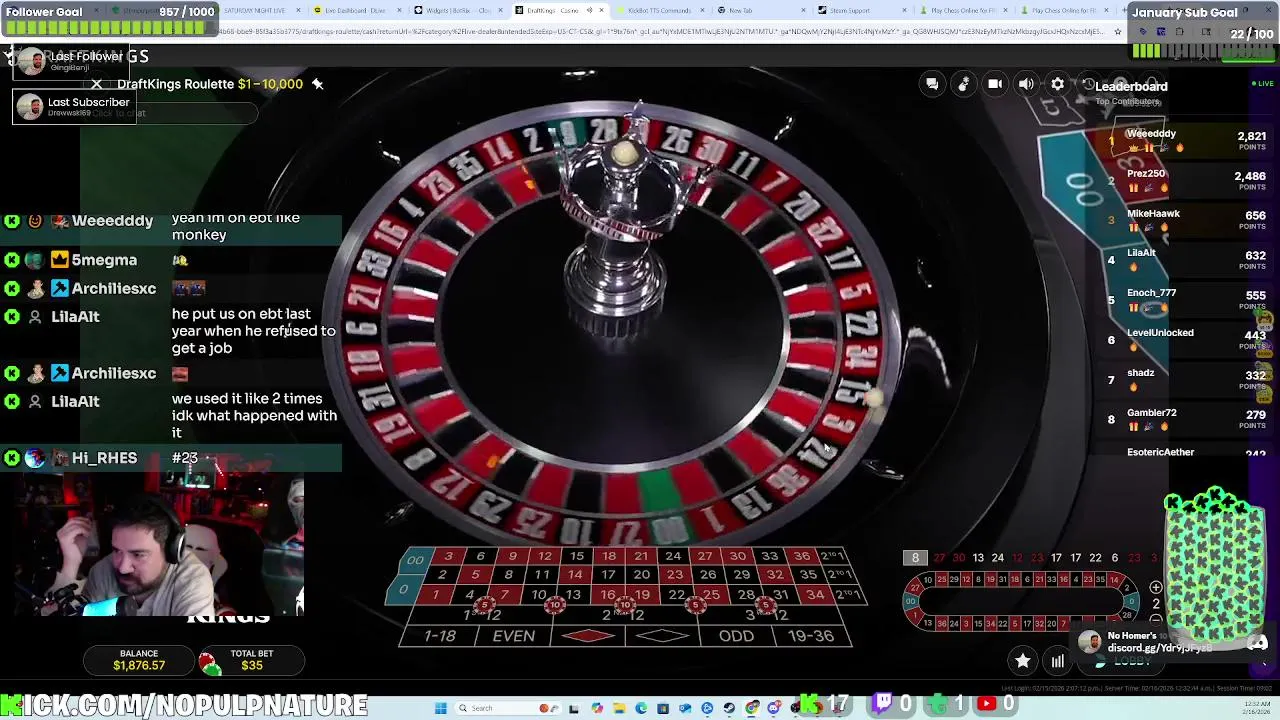The width and height of the screenshot is (1280, 720).
Task: Toggle the video camera icon
Action: pos(995,84)
